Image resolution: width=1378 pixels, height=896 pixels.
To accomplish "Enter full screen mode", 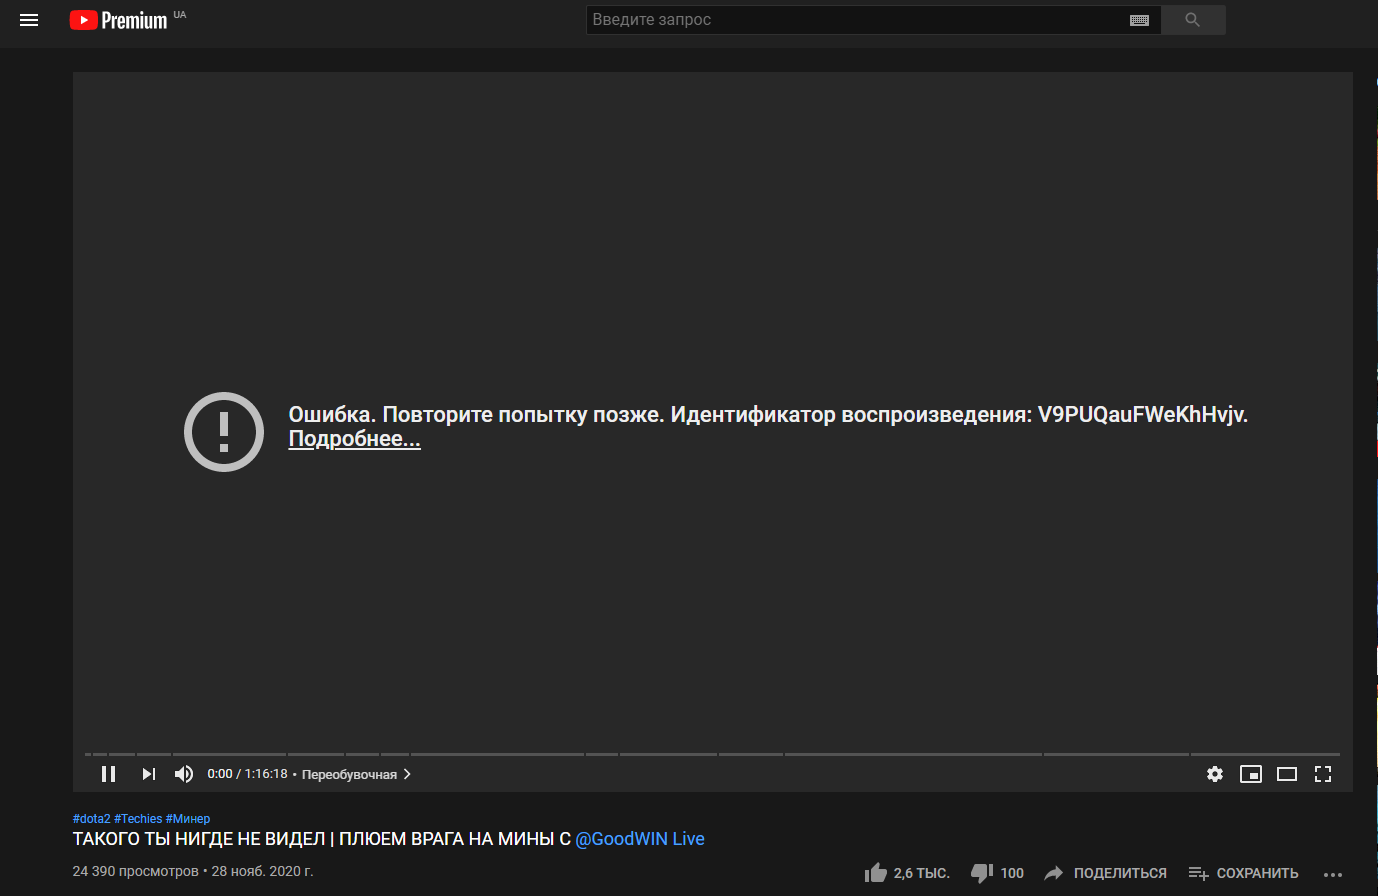I will (x=1323, y=774).
